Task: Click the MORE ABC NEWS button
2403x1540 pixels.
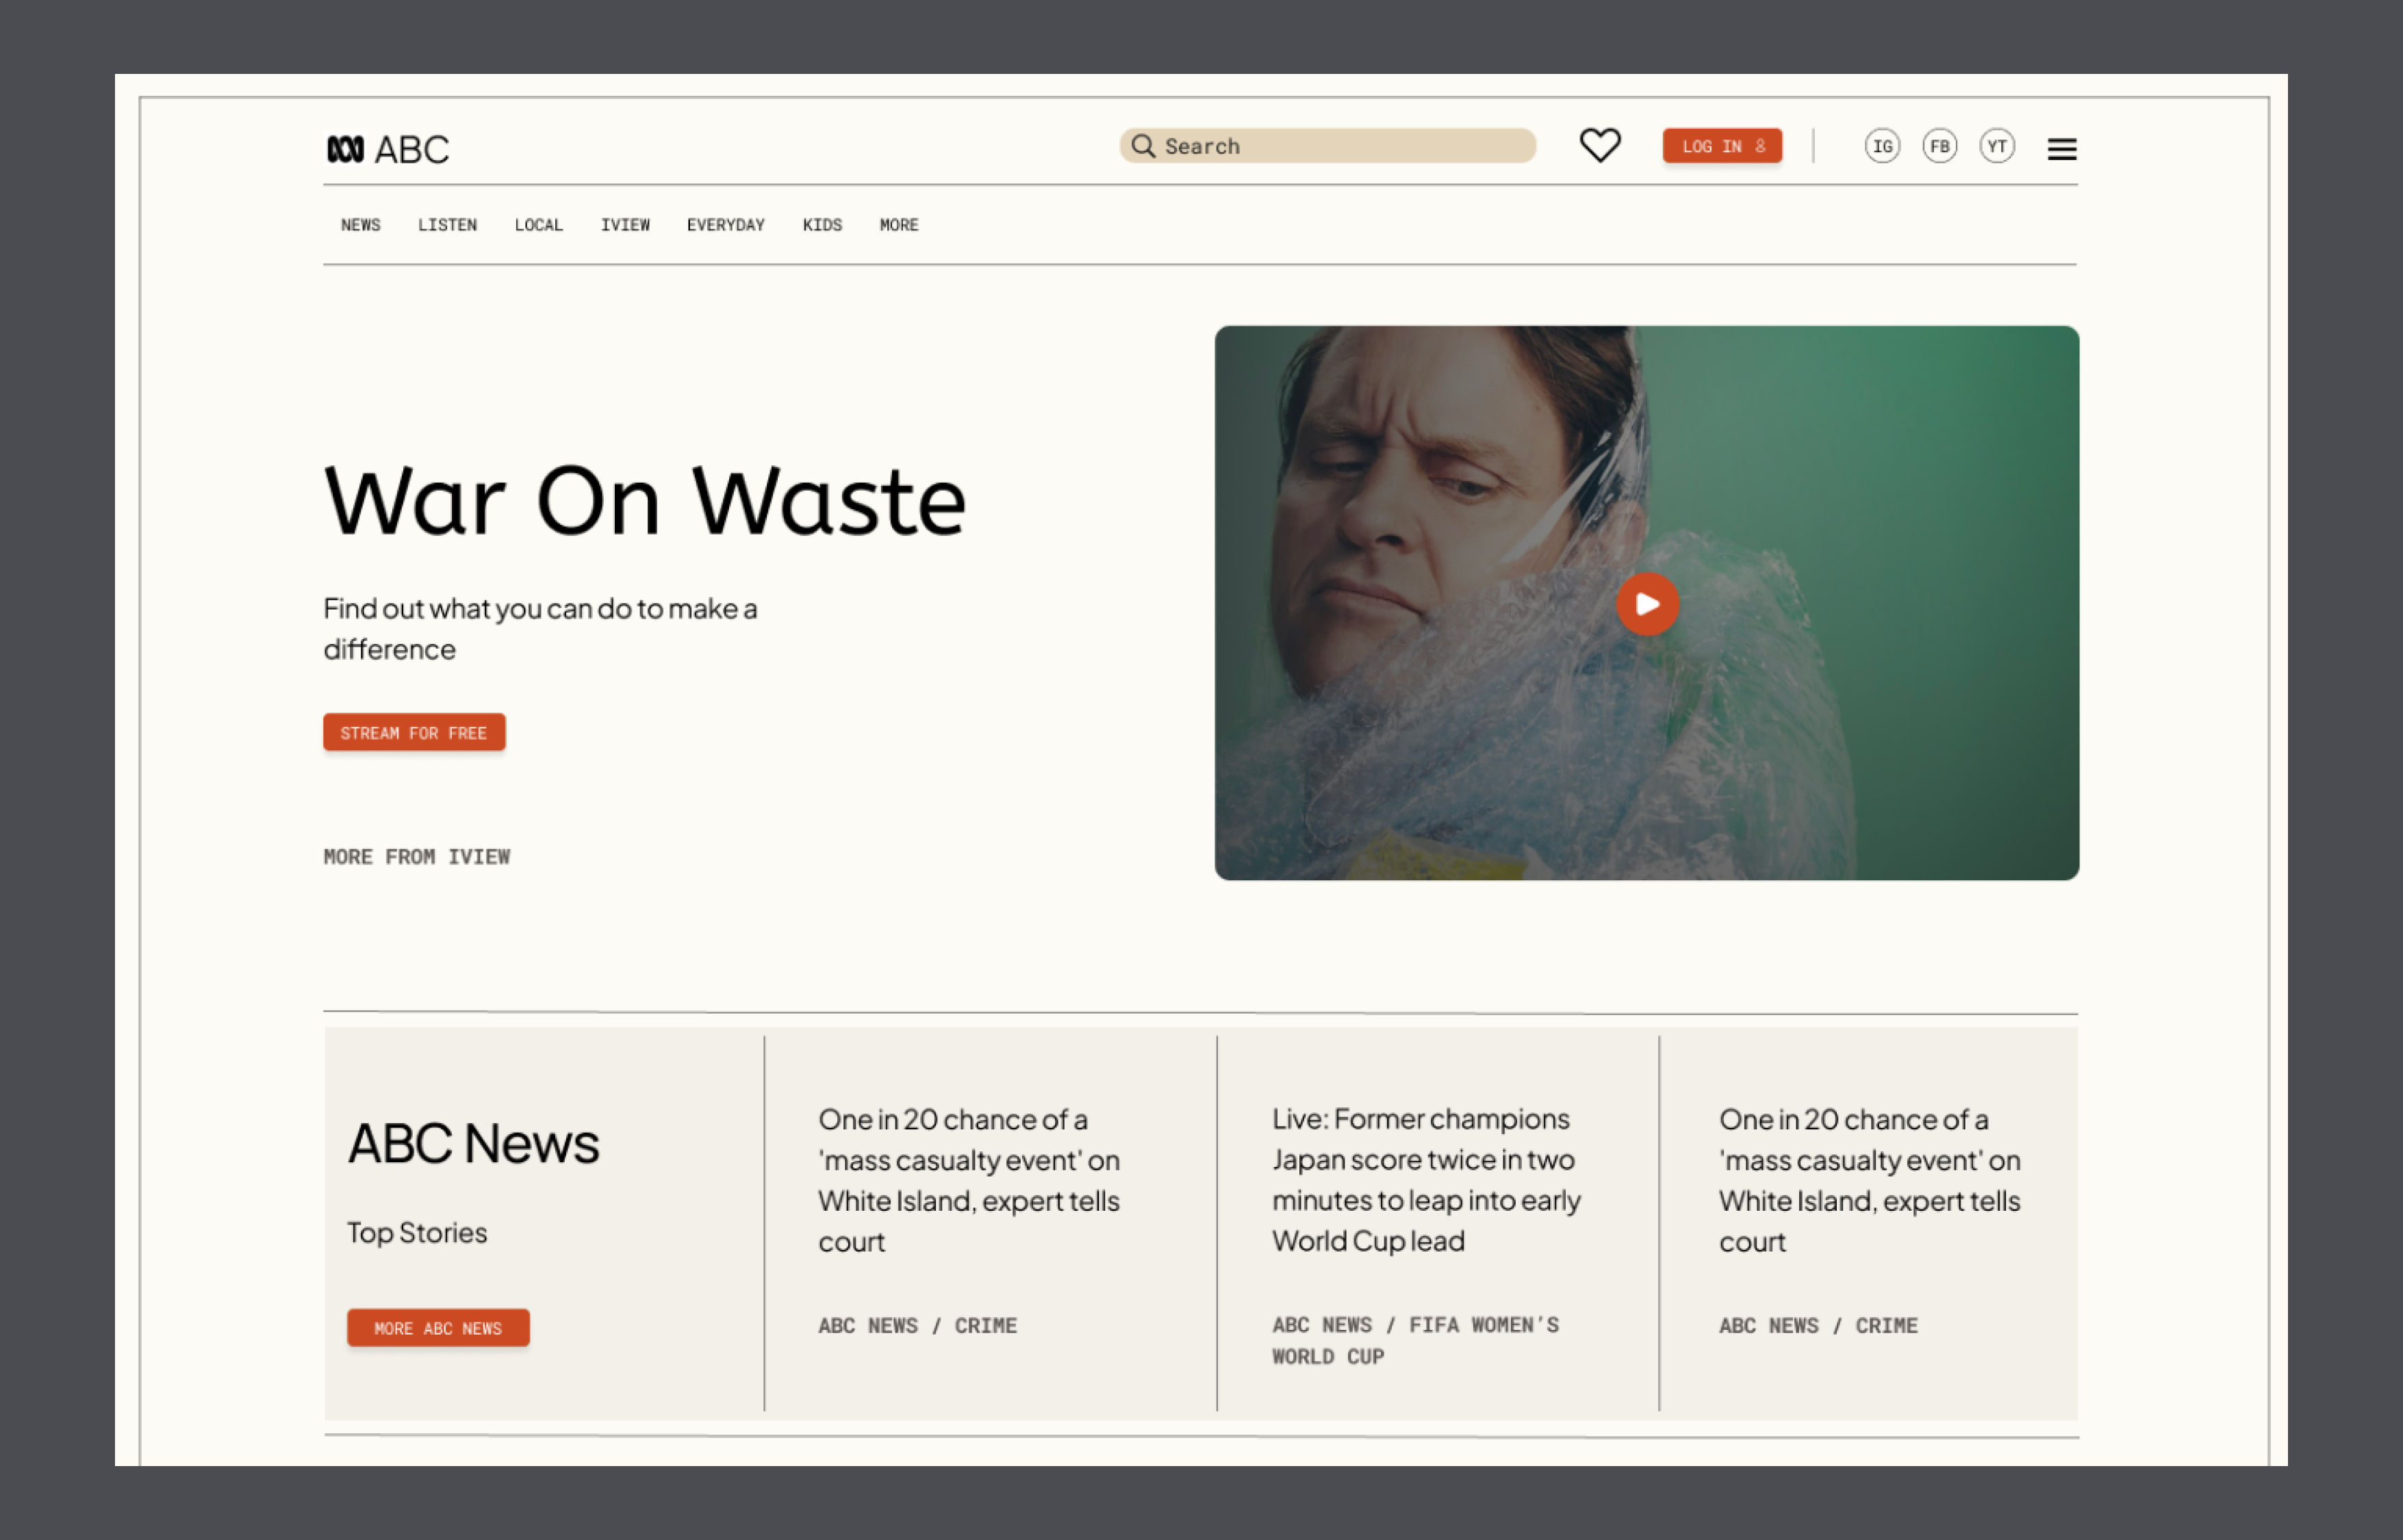Action: coord(438,1328)
